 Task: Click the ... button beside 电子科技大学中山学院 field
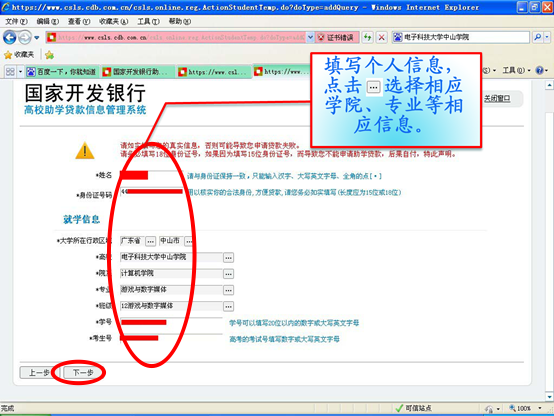(228, 258)
